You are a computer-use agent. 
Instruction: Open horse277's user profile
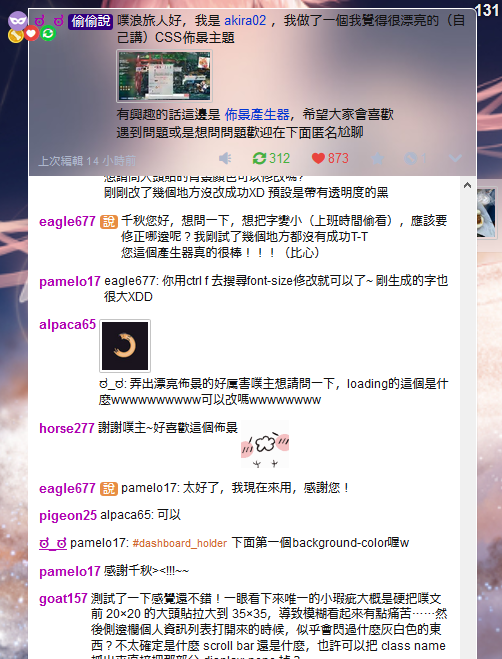67,428
